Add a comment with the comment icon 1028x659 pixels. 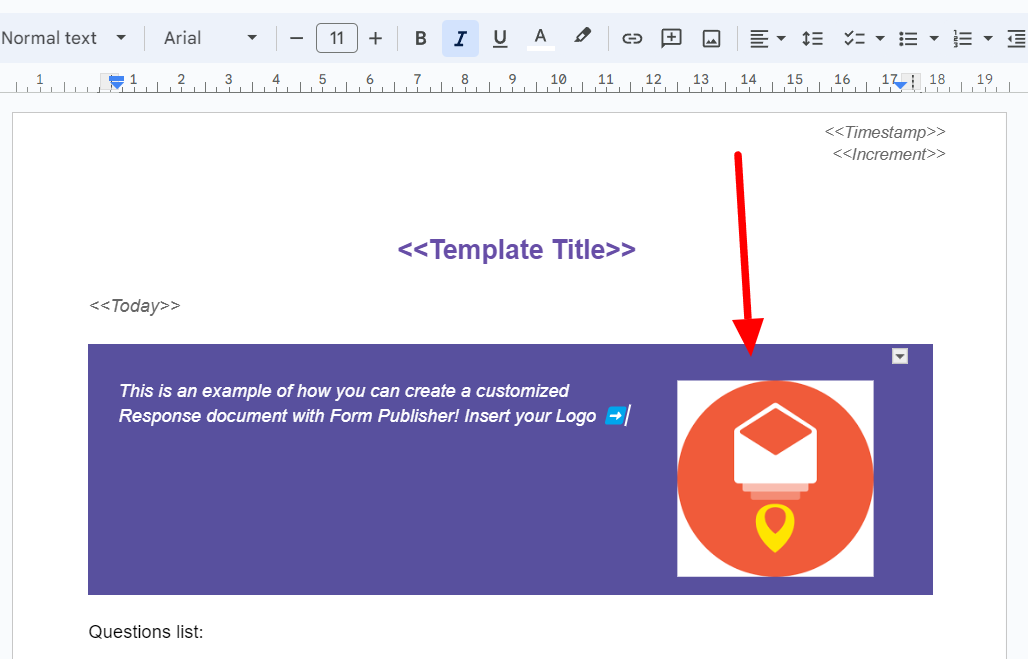tap(671, 38)
